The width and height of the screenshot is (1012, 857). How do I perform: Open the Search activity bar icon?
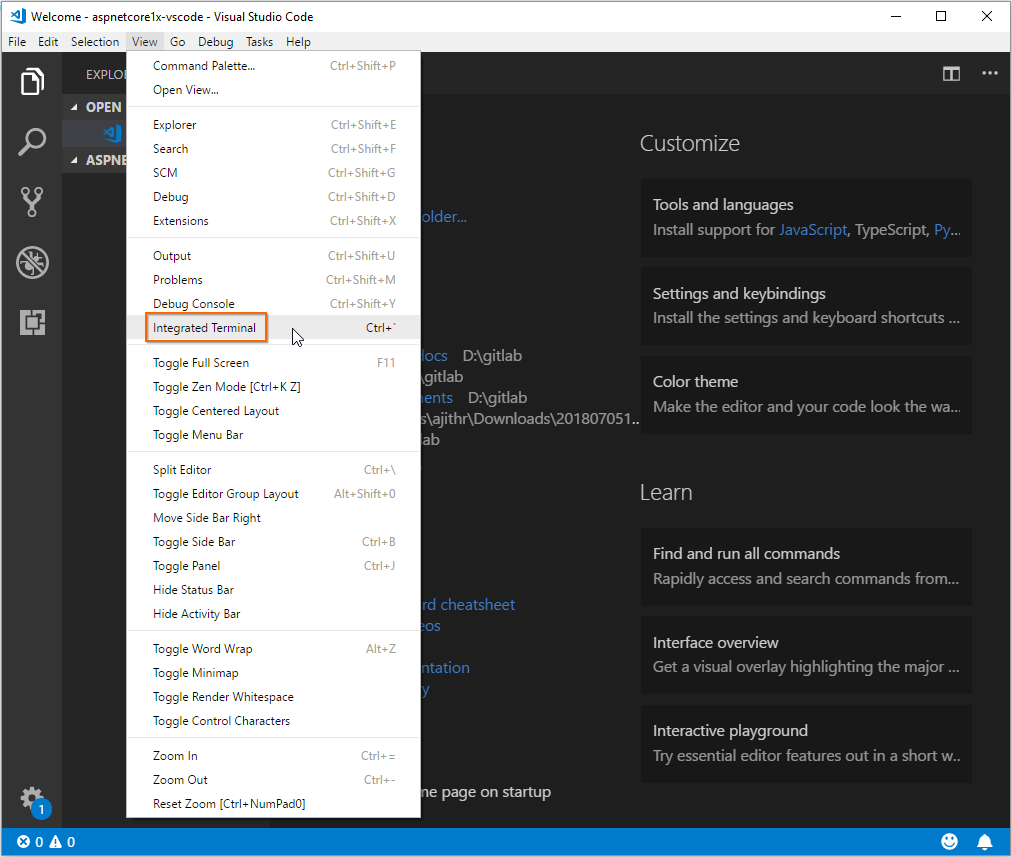(x=32, y=141)
